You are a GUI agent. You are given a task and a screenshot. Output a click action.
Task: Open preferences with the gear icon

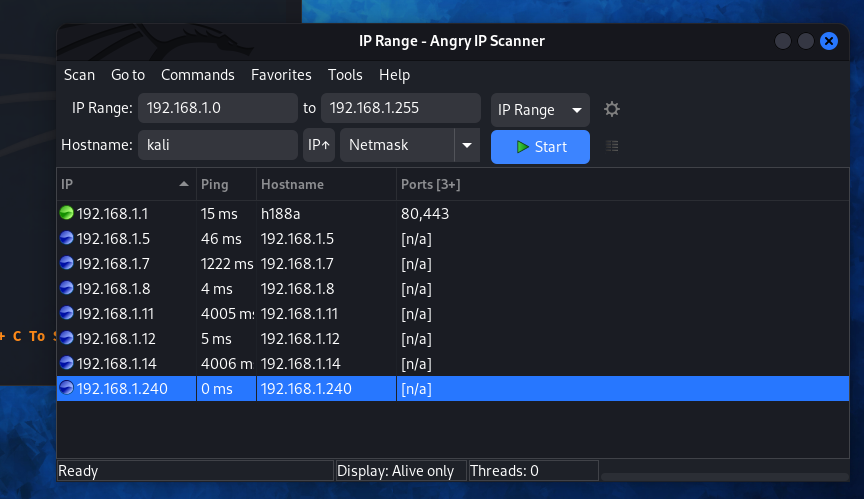point(612,109)
